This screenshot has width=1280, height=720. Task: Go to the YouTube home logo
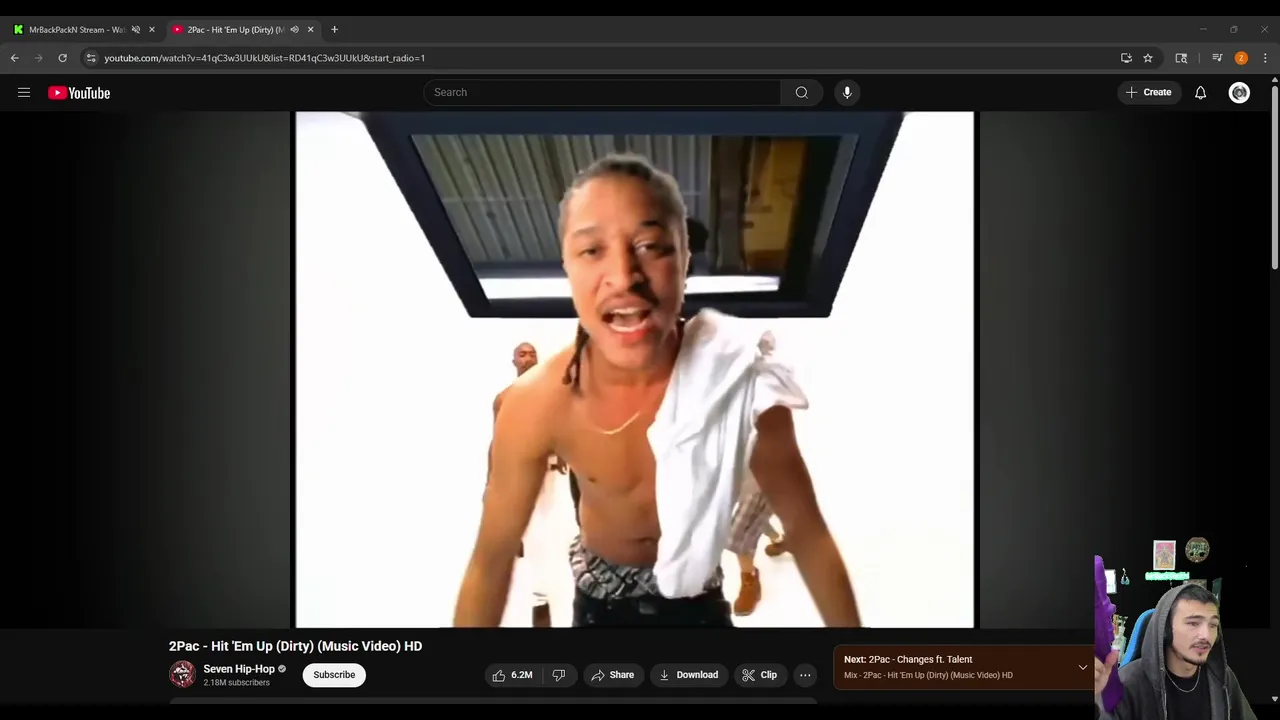click(79, 93)
